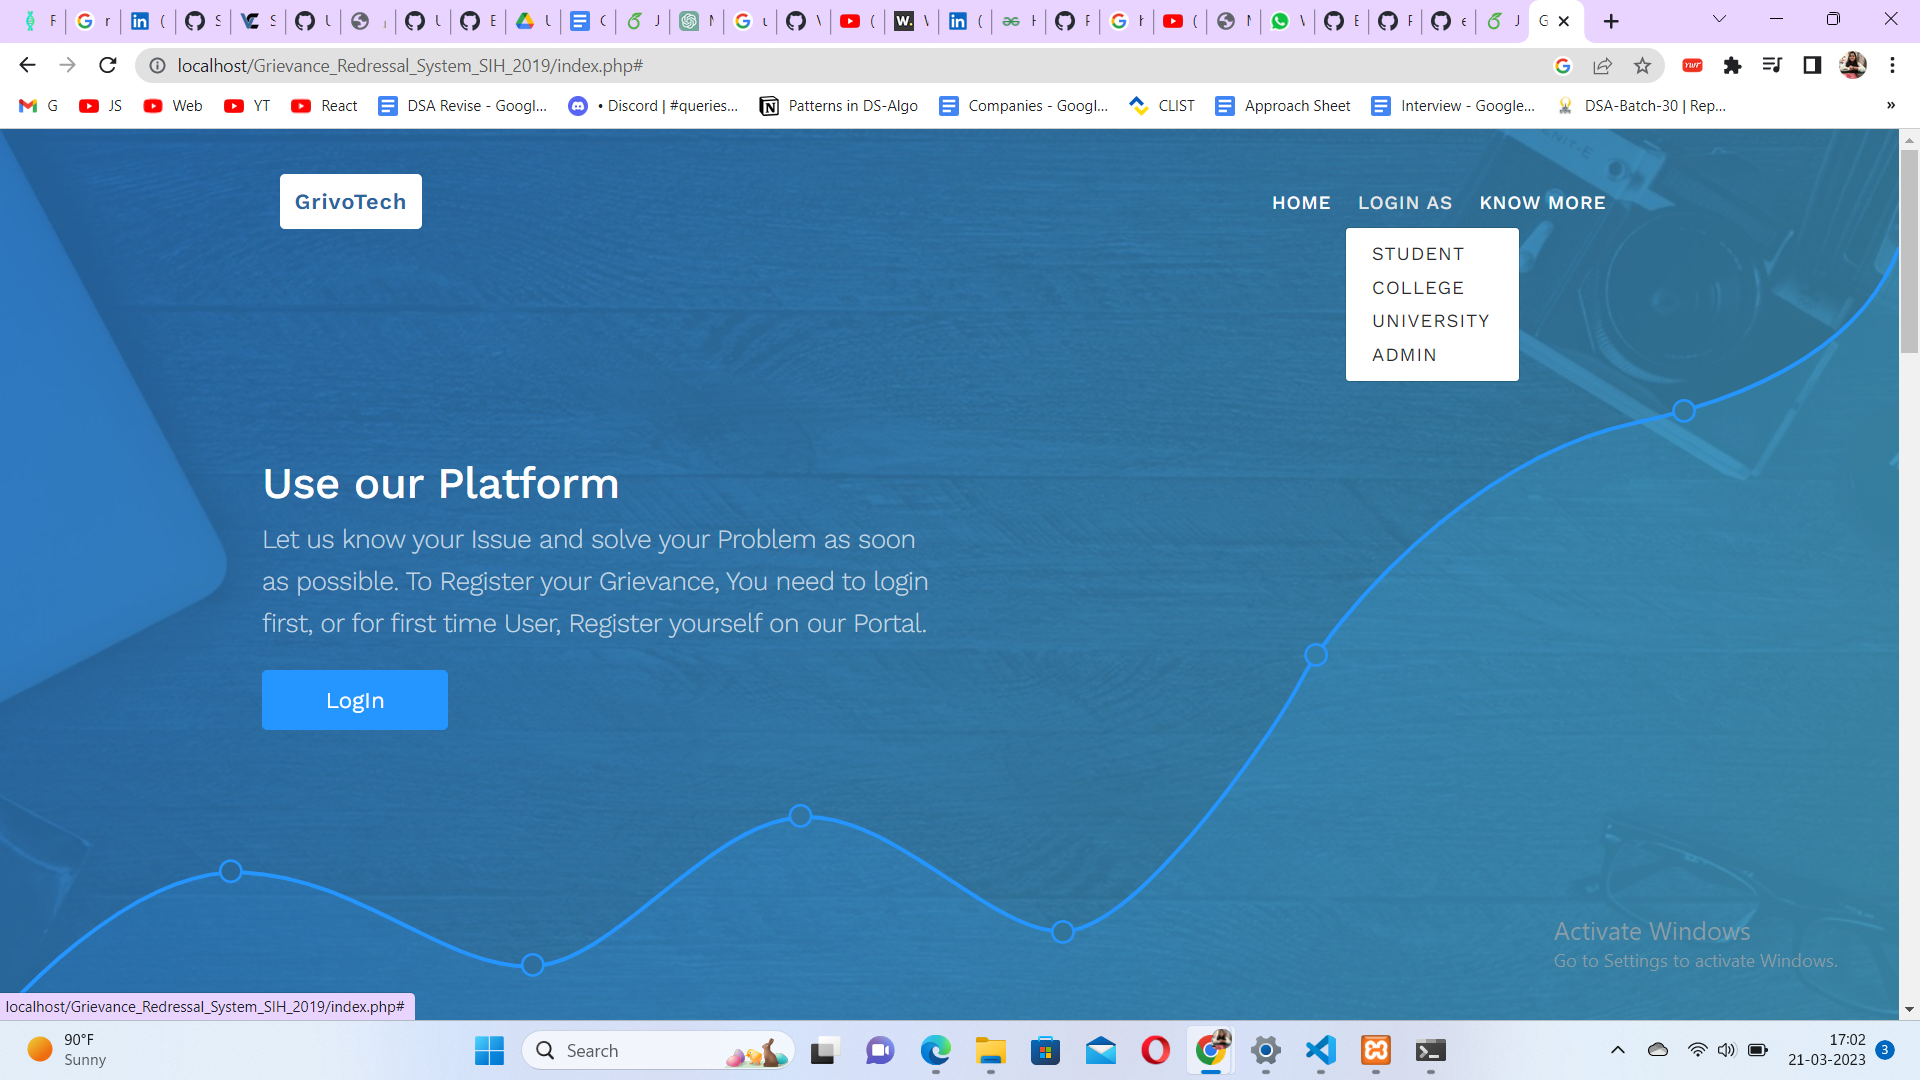Choose ADMIN login option

pos(1404,355)
